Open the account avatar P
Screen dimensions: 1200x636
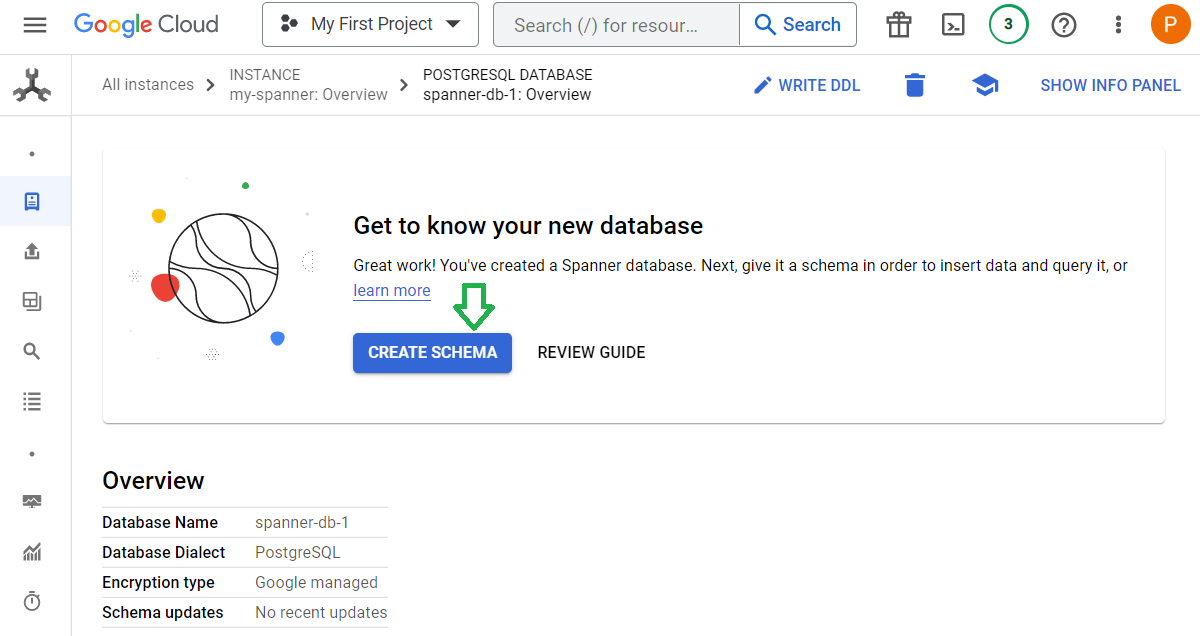click(1170, 24)
